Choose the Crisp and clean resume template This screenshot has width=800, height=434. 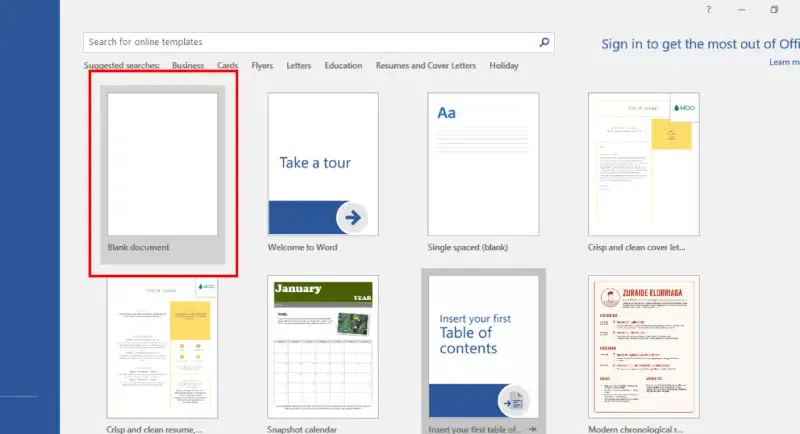click(162, 347)
